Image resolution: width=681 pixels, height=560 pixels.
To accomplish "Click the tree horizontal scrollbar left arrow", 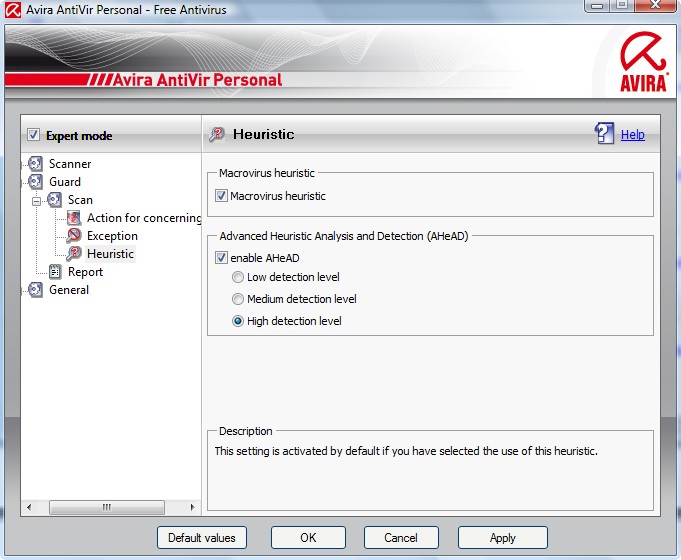I will pos(29,507).
